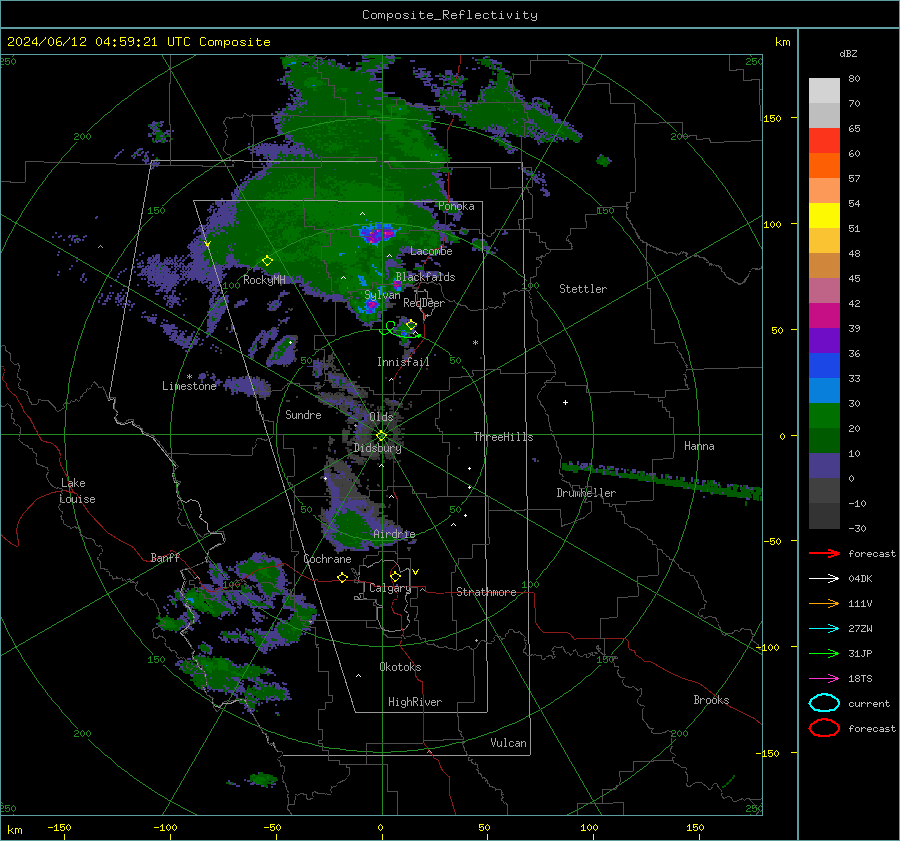Image resolution: width=900 pixels, height=841 pixels.
Task: Click the red forecast arrow in legend
Action: point(824,553)
